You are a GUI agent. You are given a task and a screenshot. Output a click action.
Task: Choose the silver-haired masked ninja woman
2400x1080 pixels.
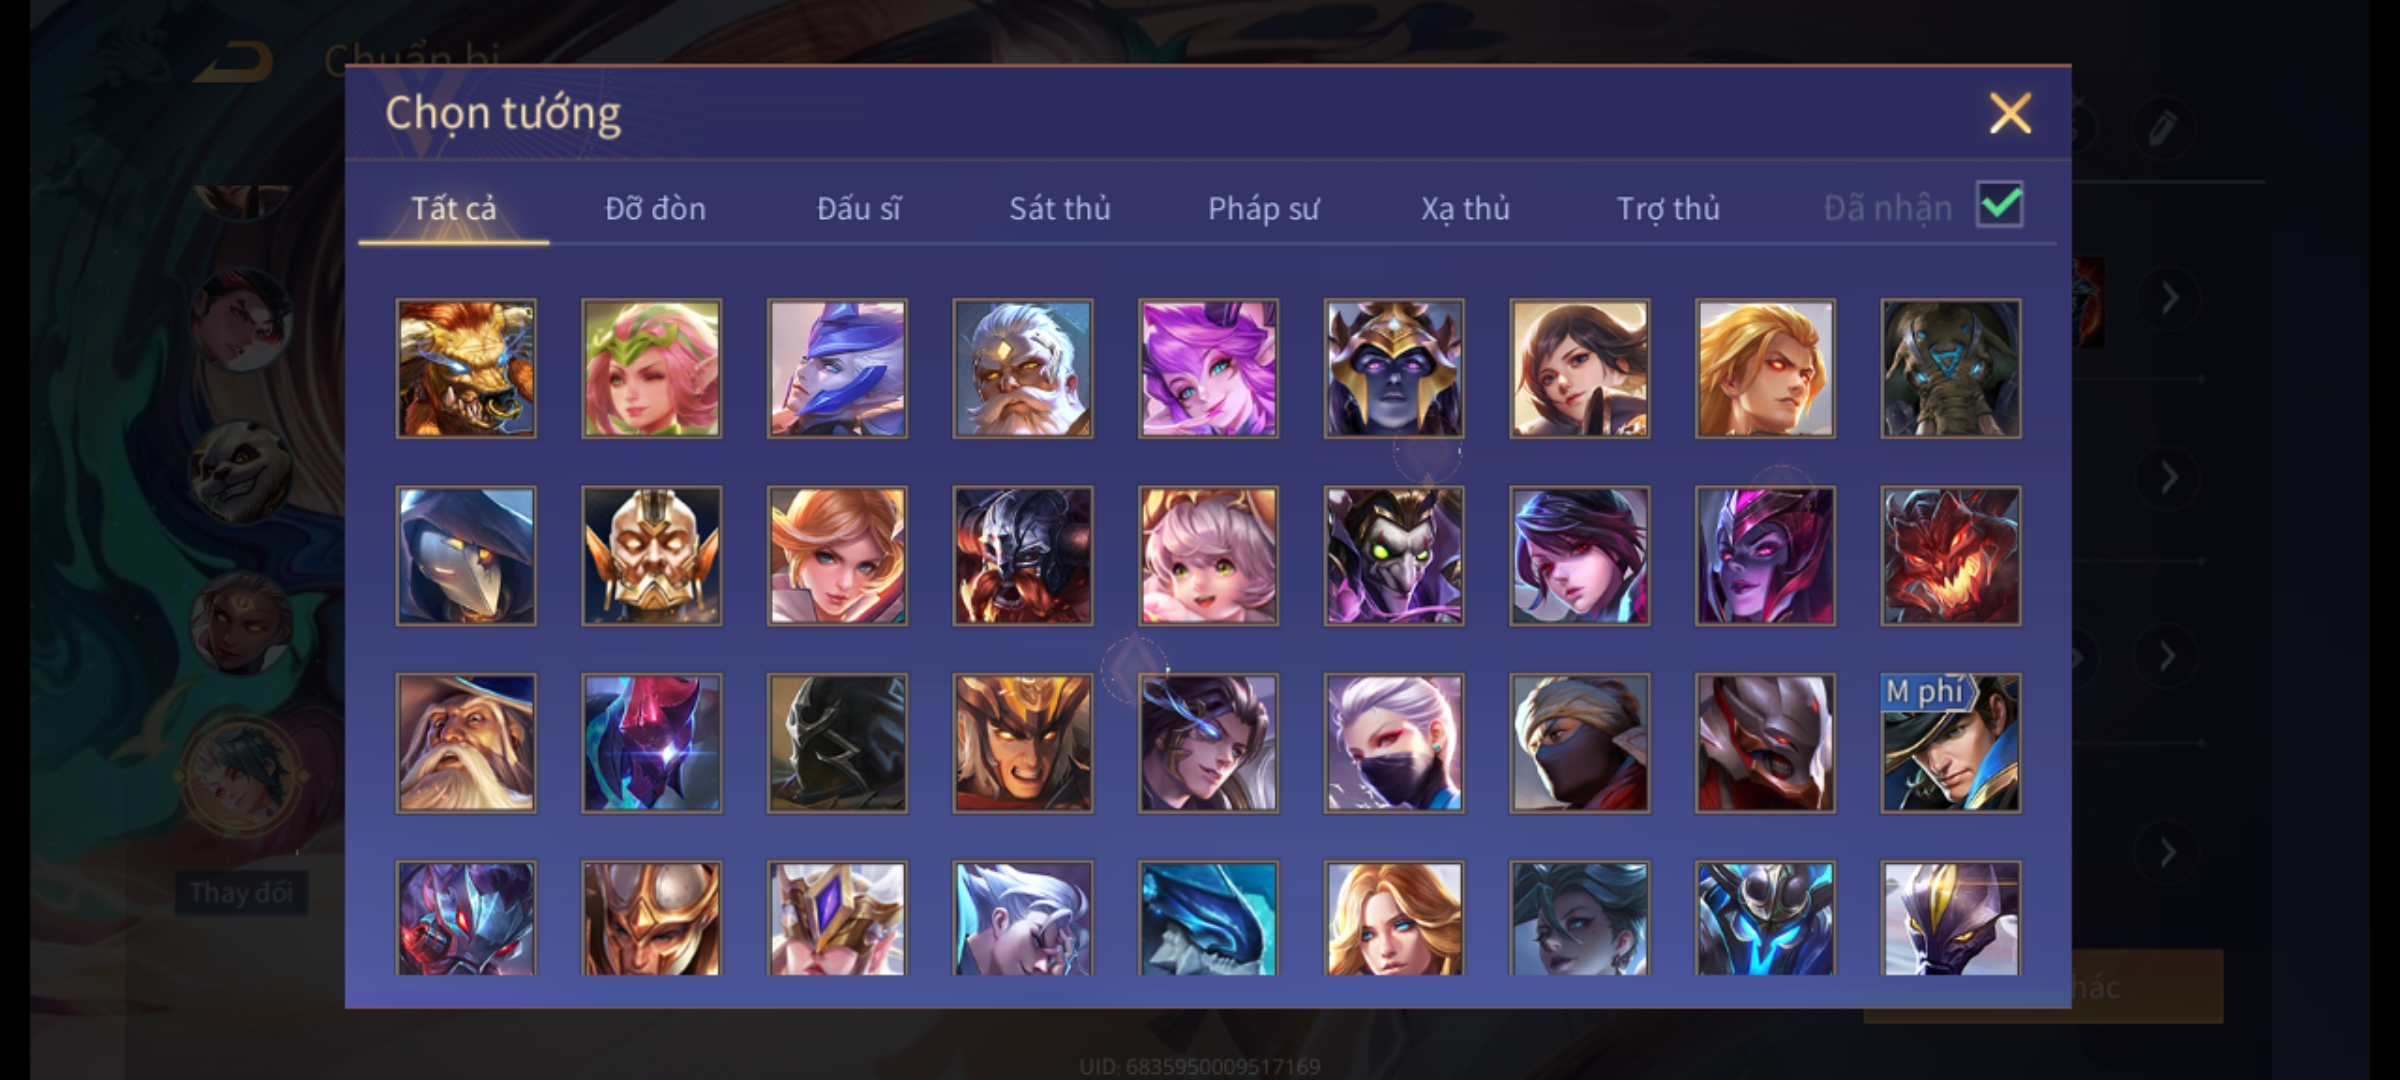(1394, 743)
